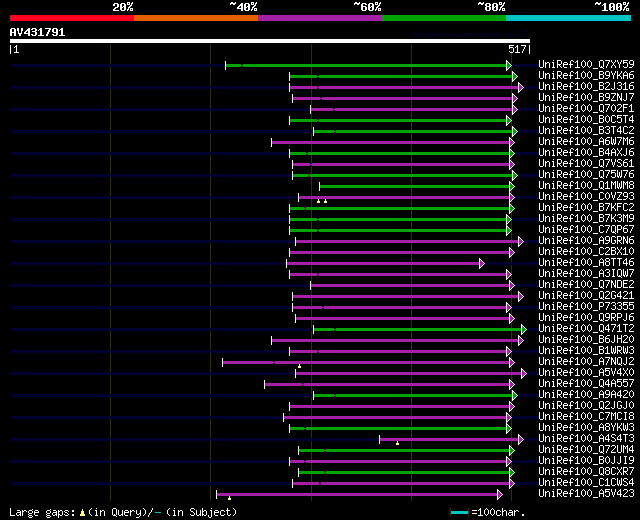
Task: Click the orange ~40% identity color bar
Action: (196, 18)
